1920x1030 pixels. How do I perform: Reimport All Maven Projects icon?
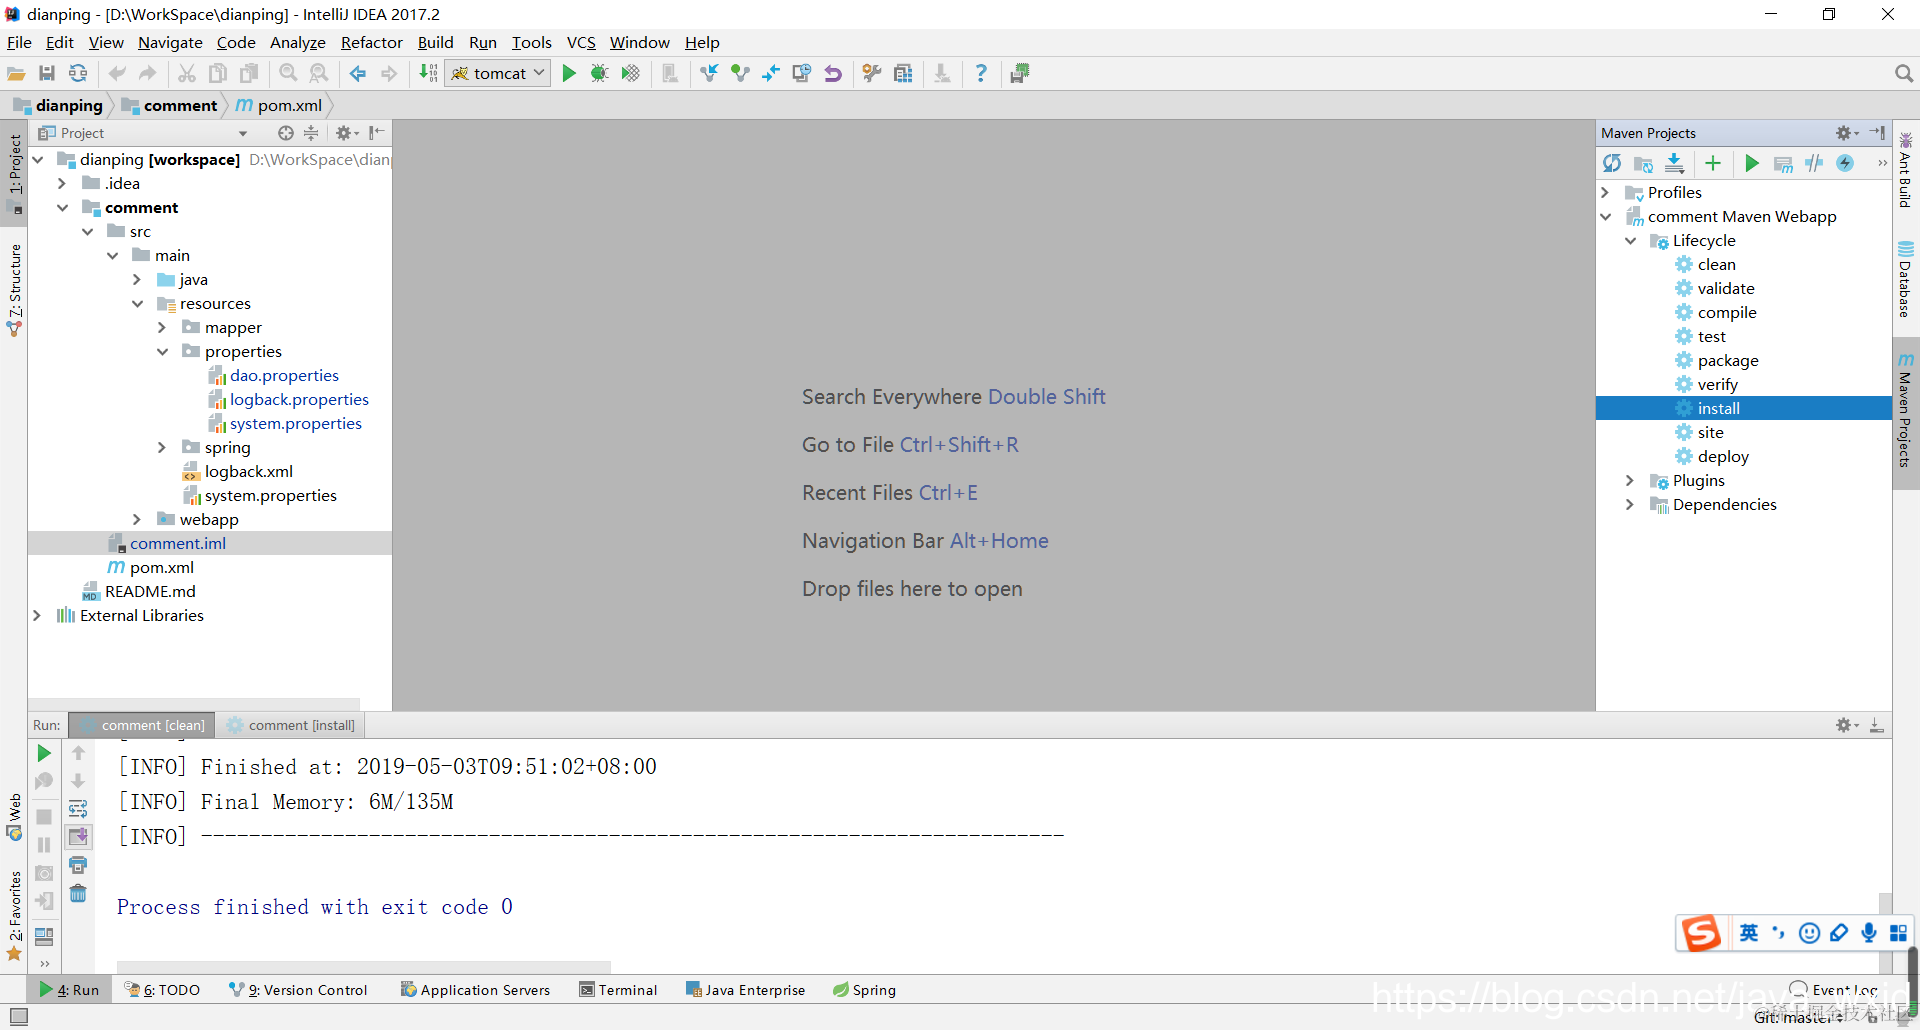click(1612, 163)
